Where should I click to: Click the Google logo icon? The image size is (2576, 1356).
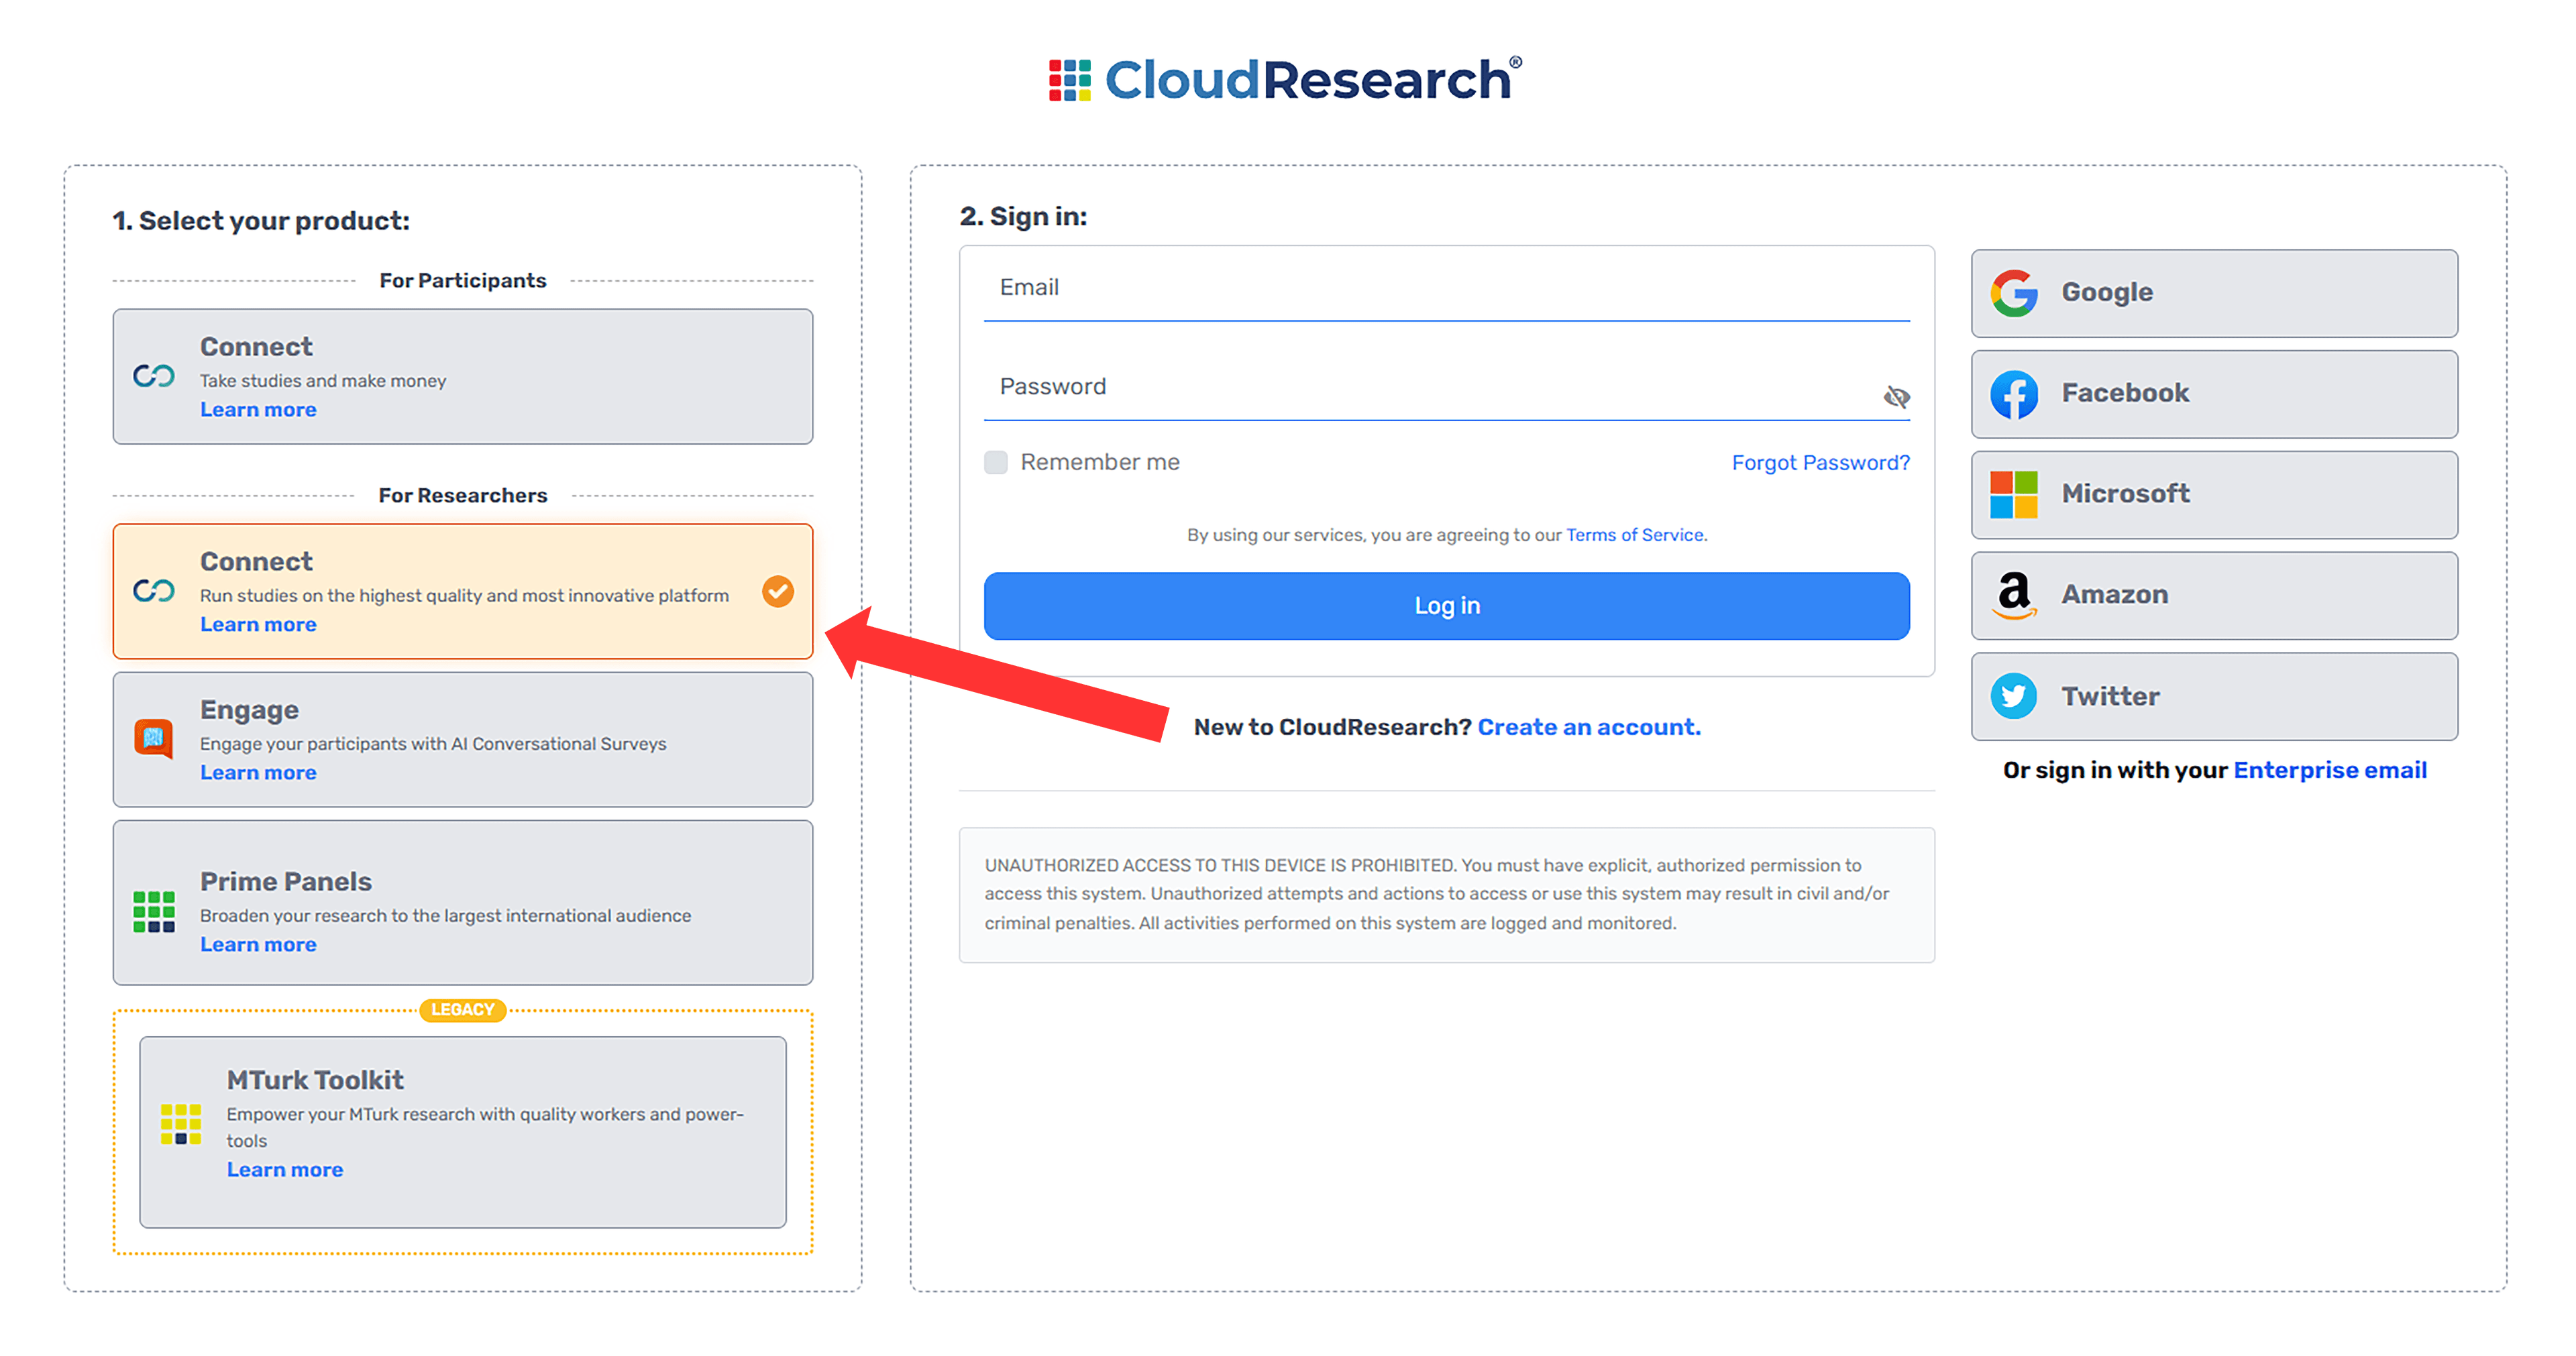(2014, 293)
